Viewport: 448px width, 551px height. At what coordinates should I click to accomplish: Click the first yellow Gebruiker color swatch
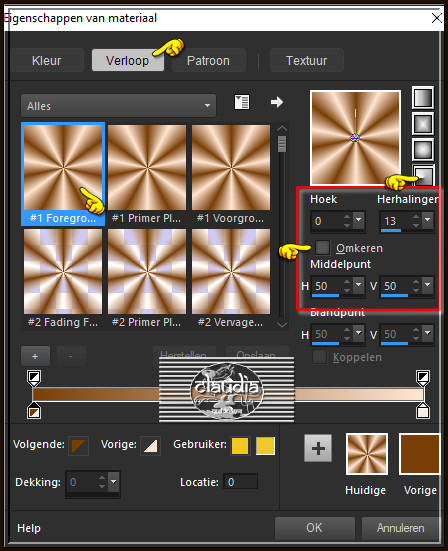pos(240,446)
